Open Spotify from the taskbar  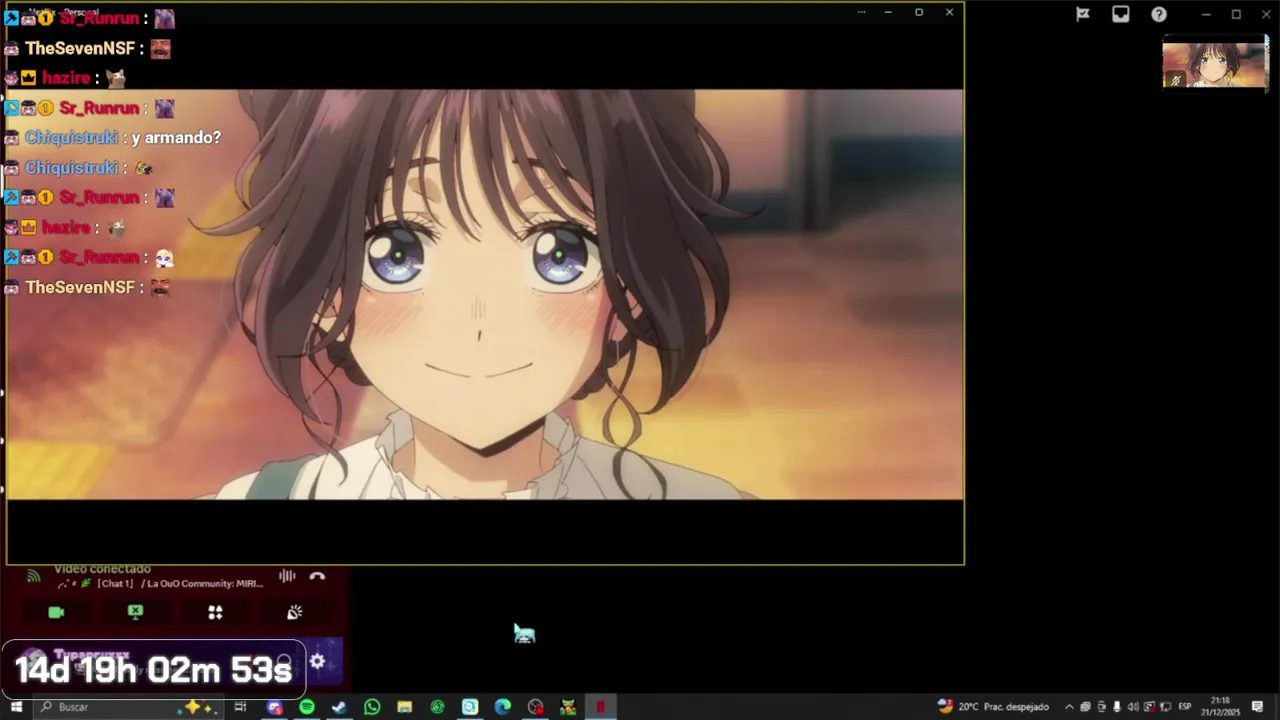(x=307, y=707)
